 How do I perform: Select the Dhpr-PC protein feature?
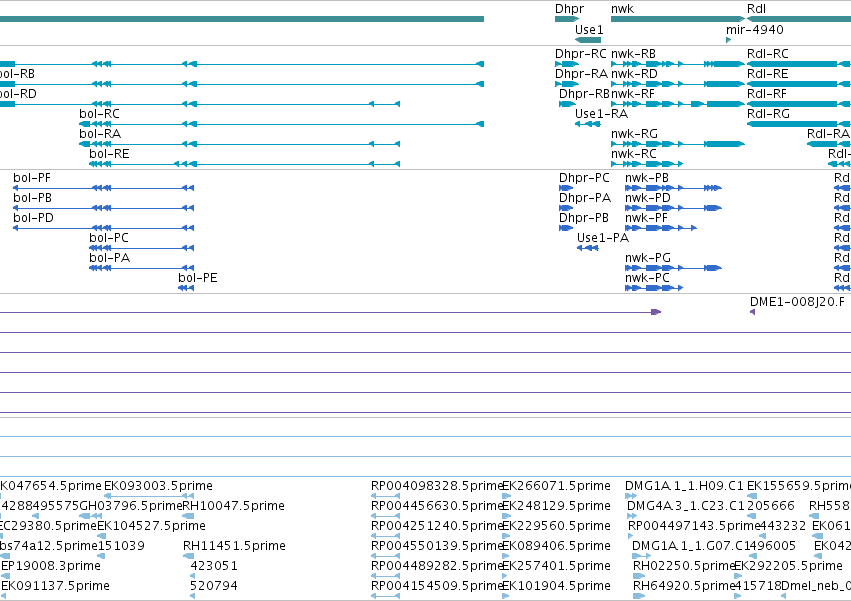(x=566, y=188)
